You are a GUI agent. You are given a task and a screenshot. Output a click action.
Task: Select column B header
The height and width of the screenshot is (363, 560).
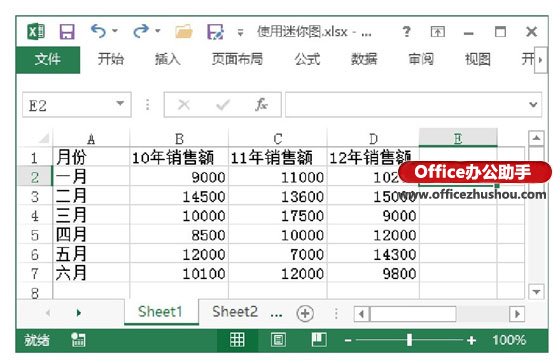[179, 138]
